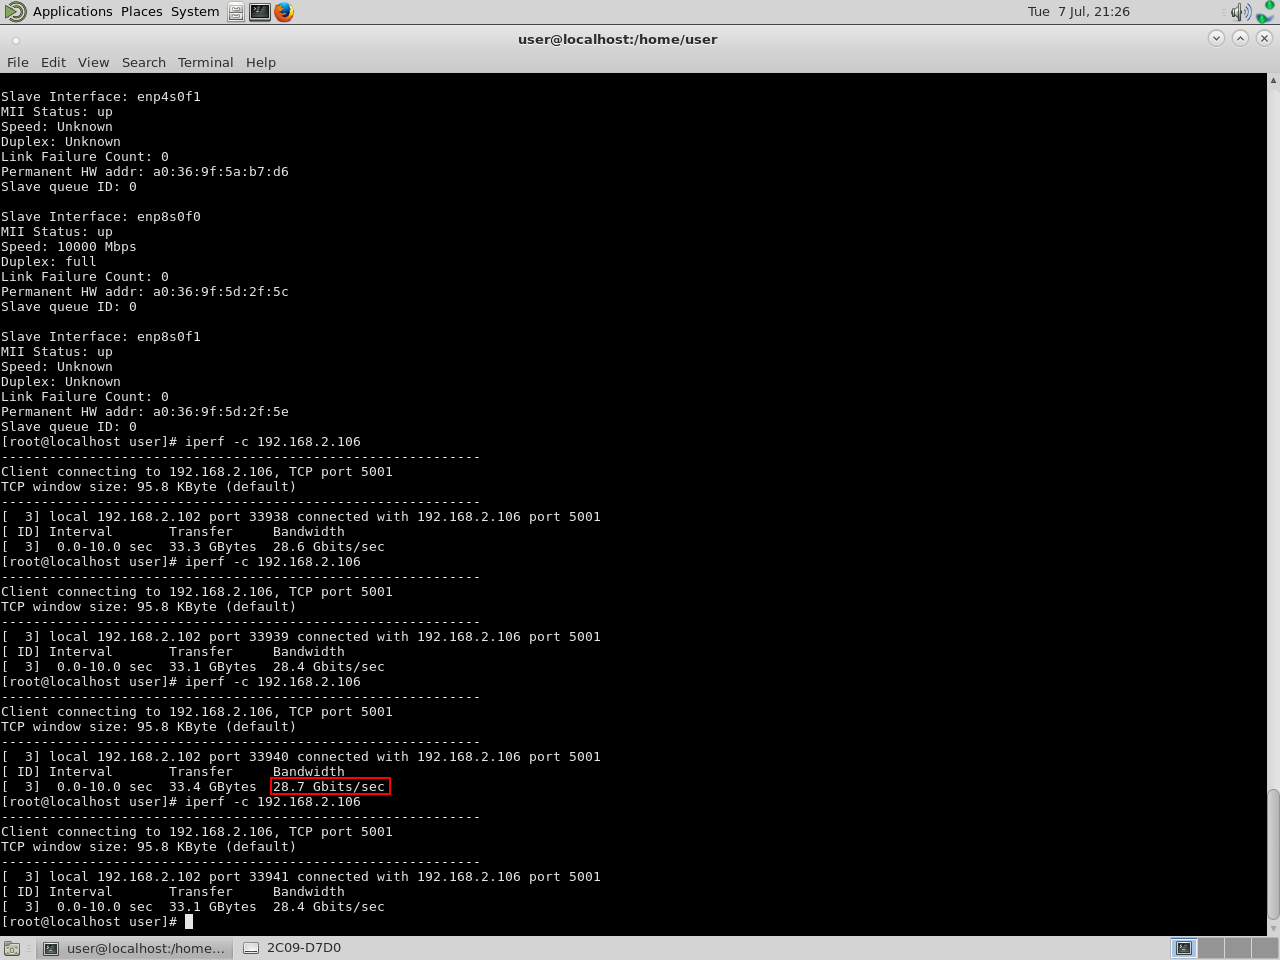Screen dimensions: 1280x960
Task: Click the green distribution logo on the panel
Action: pyautogui.click(x=13, y=12)
